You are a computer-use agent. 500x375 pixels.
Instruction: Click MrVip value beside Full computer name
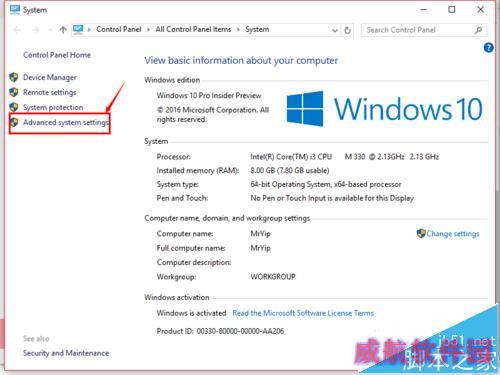click(x=260, y=248)
